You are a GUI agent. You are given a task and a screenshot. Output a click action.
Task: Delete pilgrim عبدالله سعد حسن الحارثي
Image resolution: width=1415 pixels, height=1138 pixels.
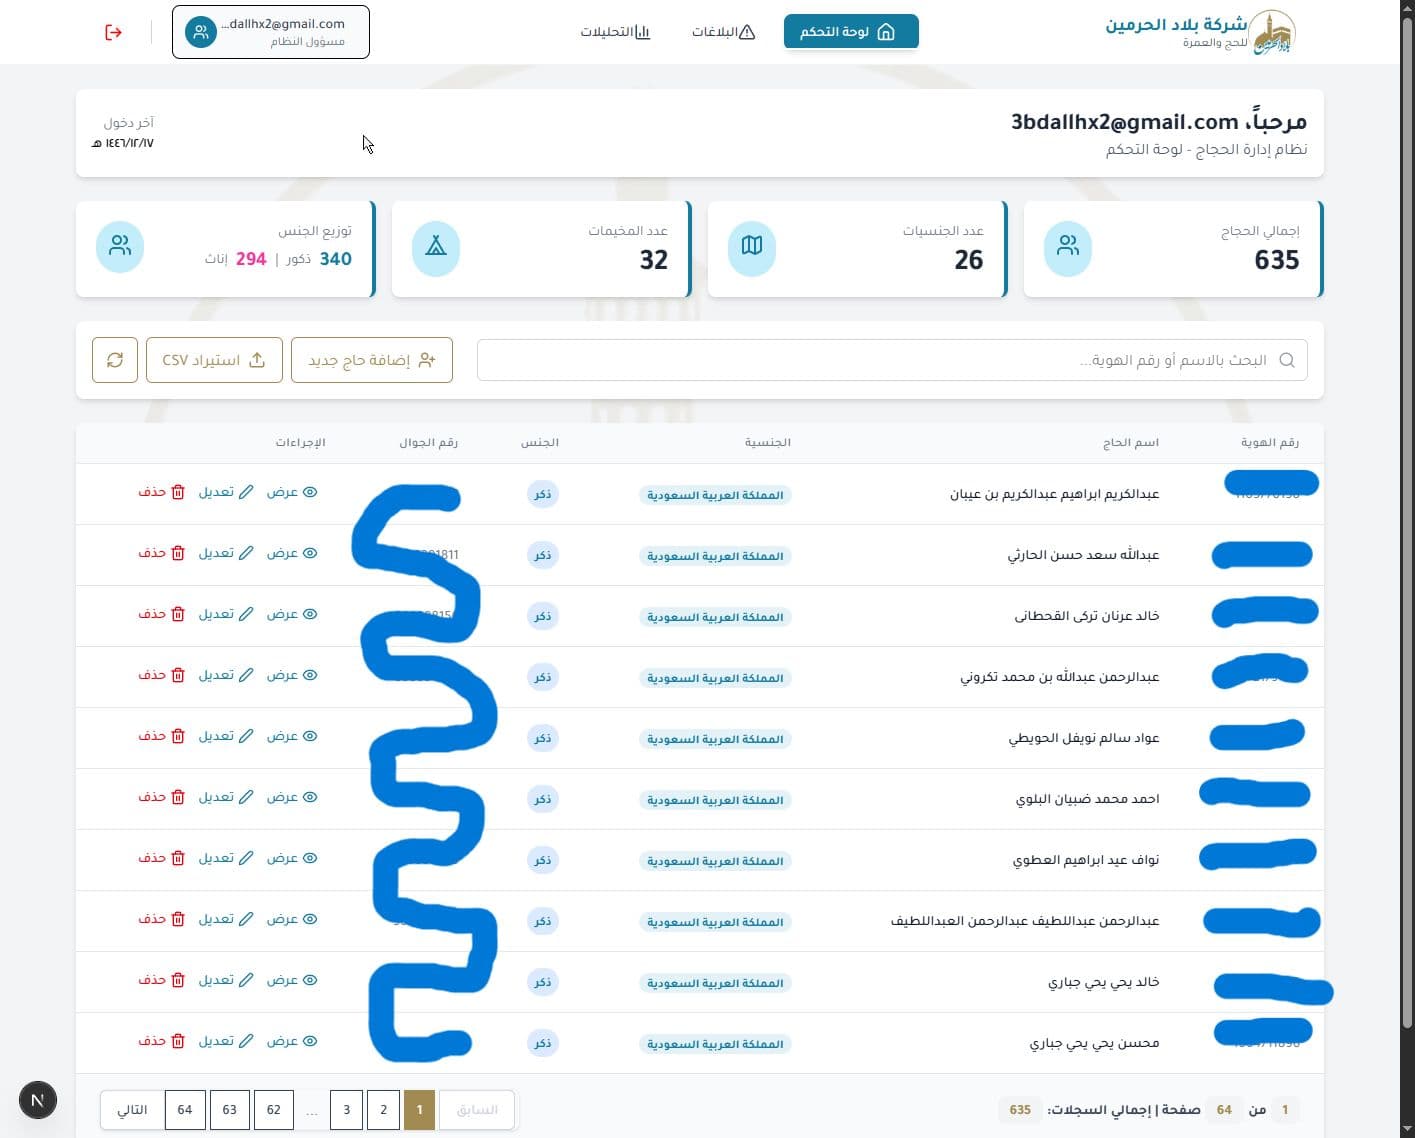tap(162, 553)
